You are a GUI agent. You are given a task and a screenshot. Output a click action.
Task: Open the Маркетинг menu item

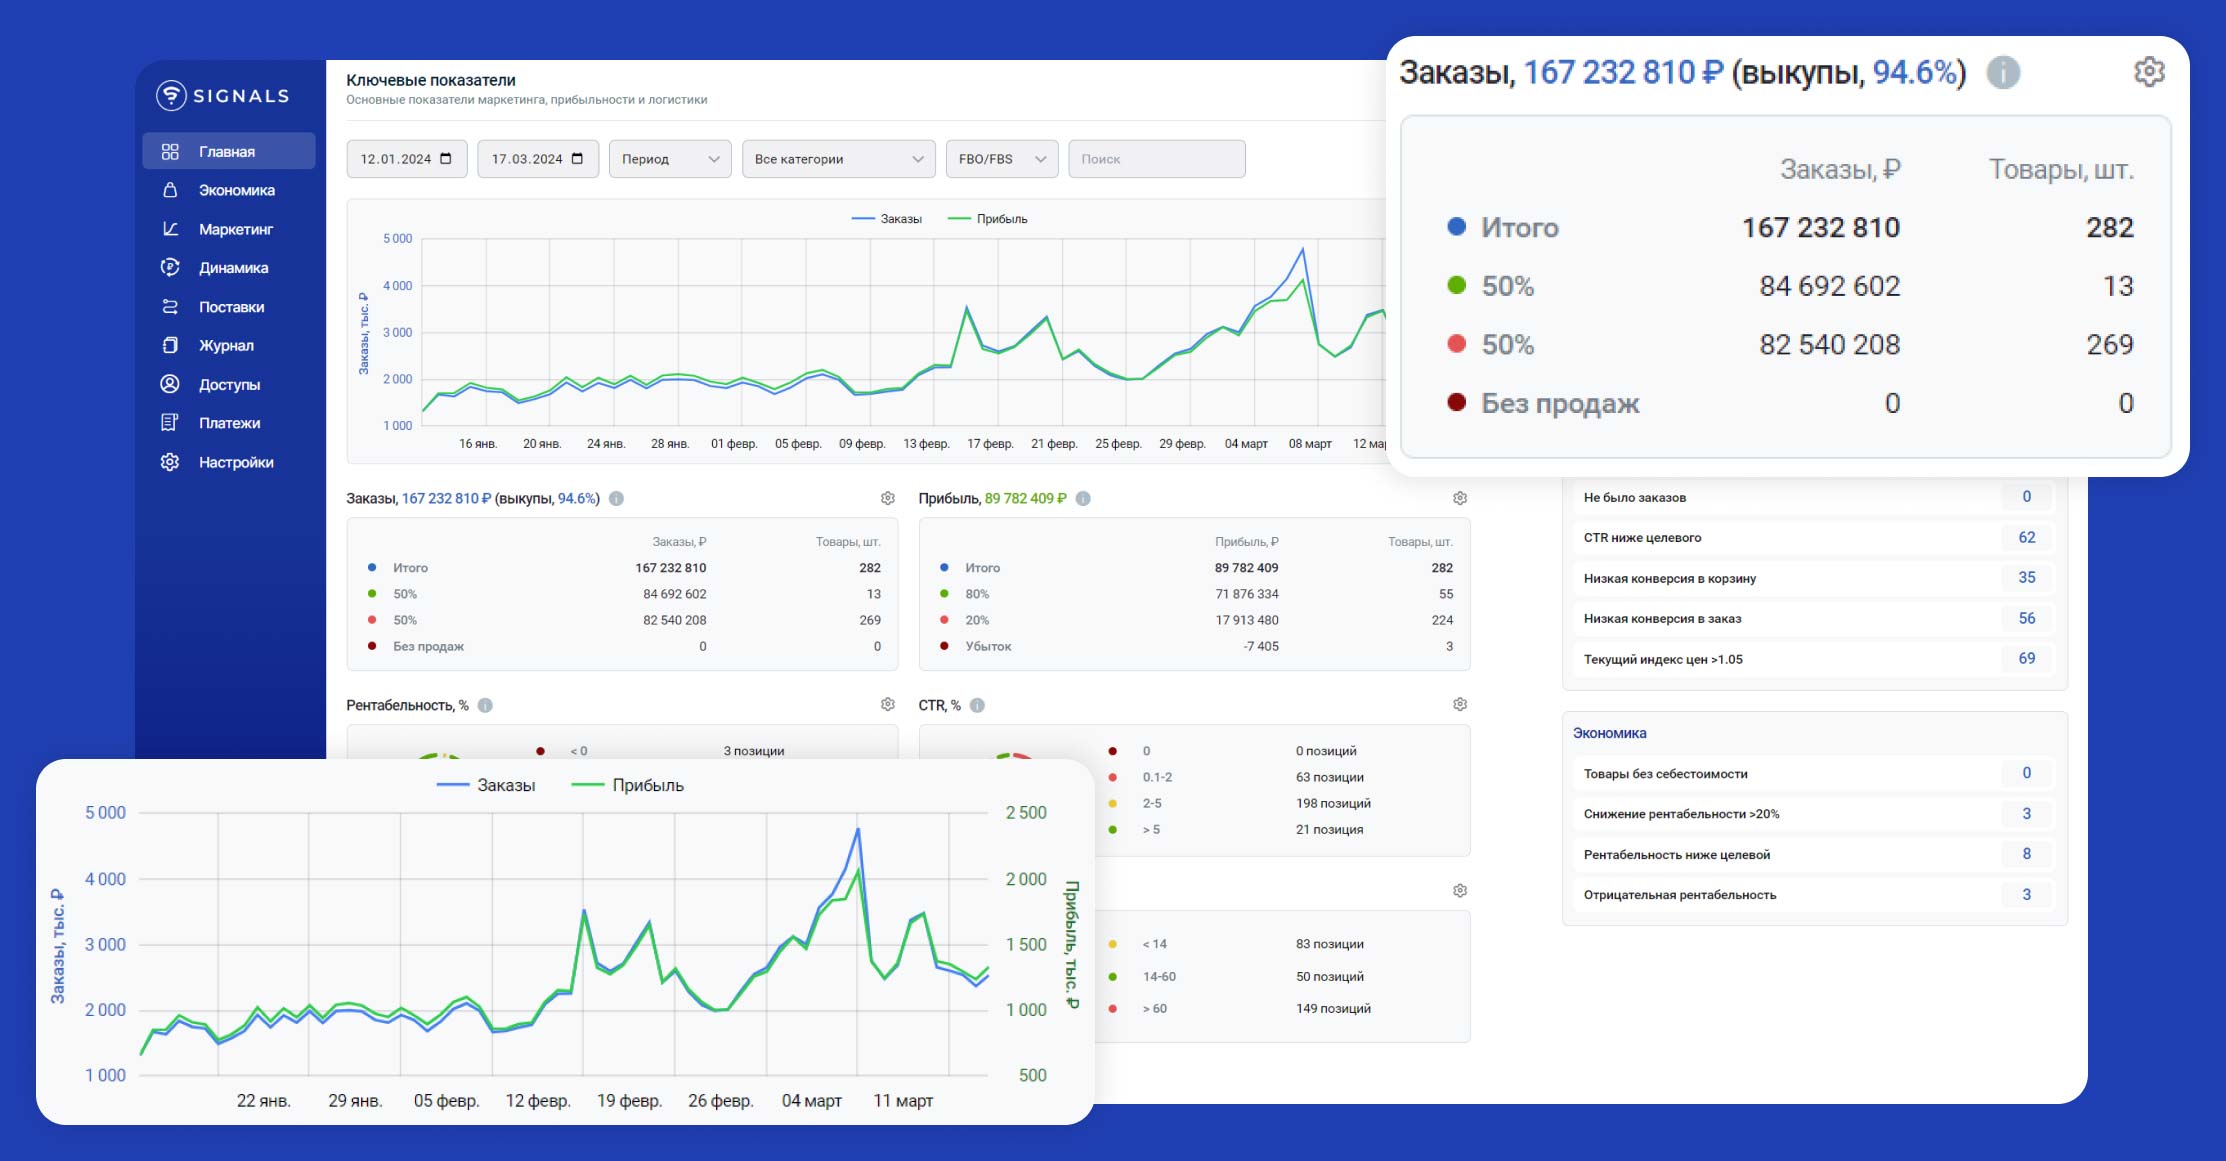(228, 229)
